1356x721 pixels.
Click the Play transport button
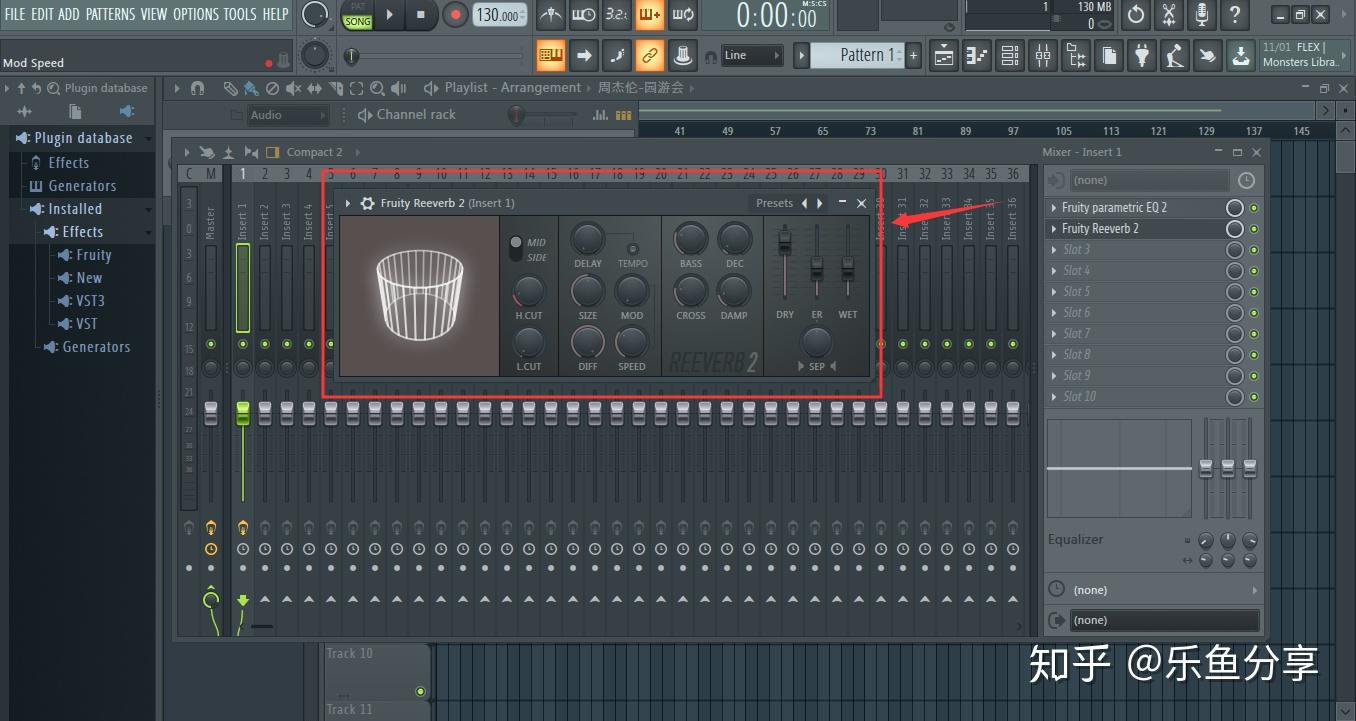389,15
